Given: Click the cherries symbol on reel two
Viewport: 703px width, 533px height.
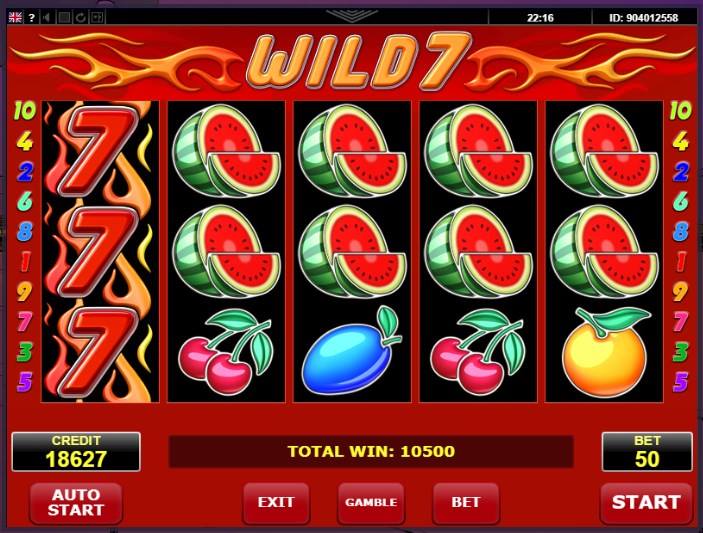Looking at the screenshot, I should [x=226, y=352].
